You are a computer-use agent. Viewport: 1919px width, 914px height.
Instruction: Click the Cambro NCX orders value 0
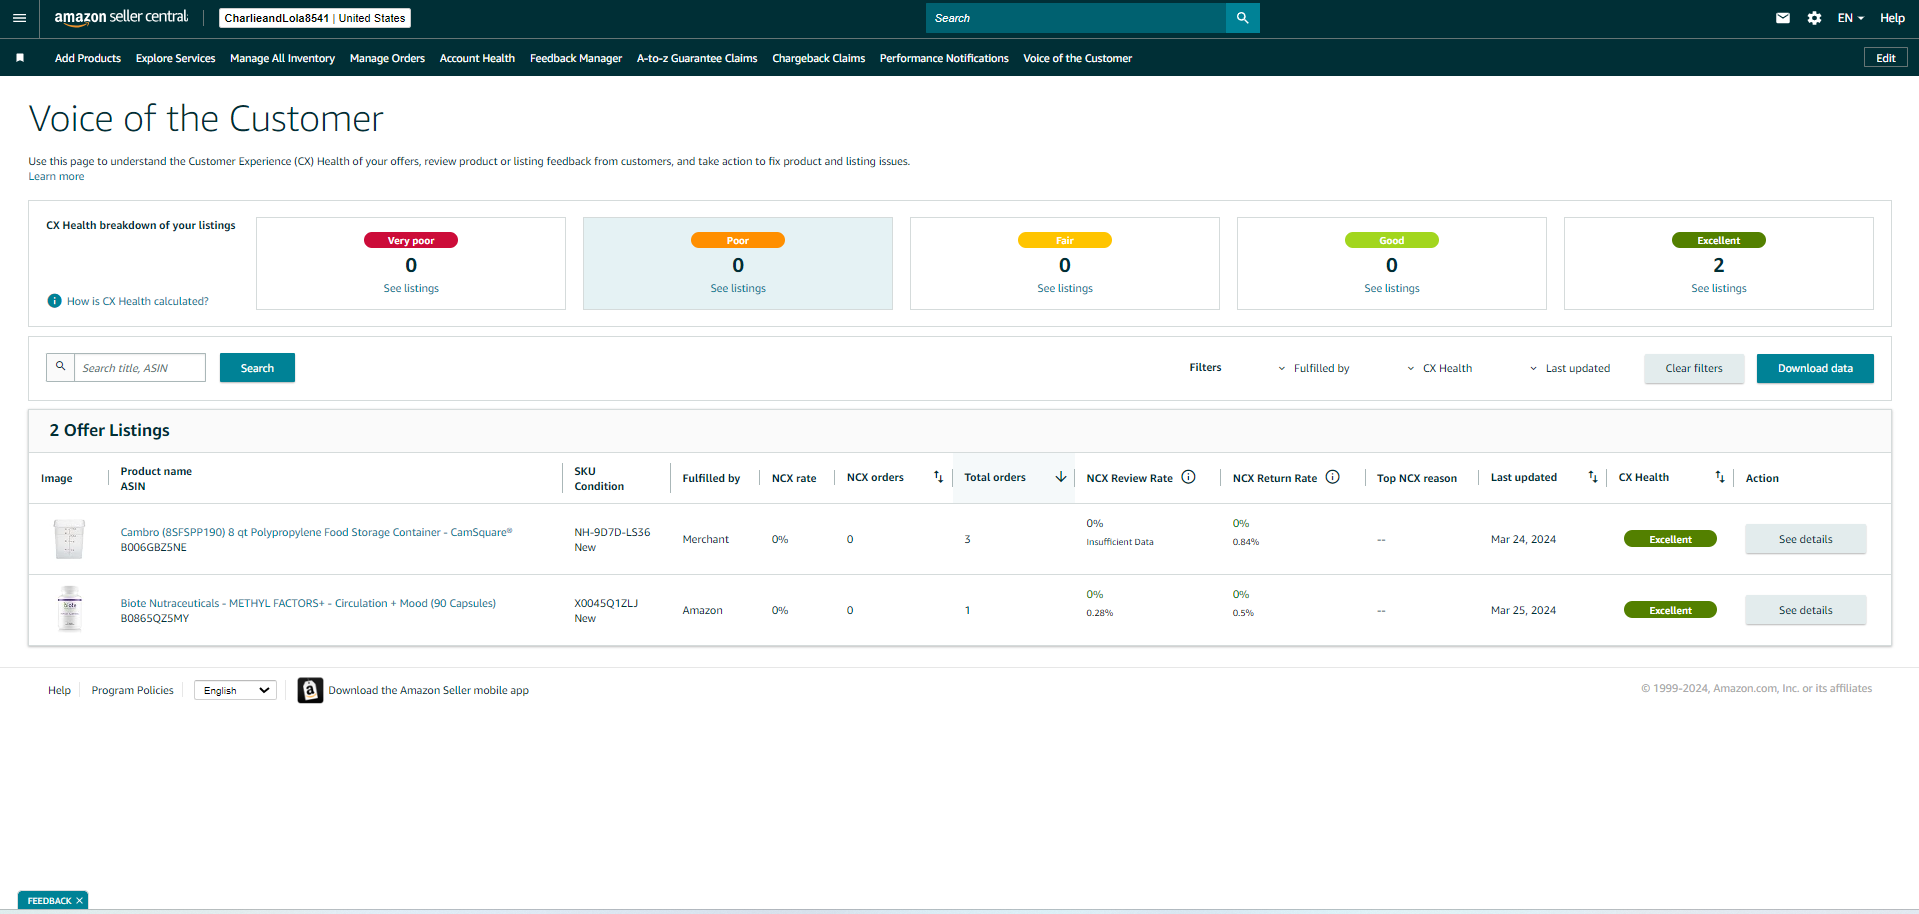pos(850,539)
